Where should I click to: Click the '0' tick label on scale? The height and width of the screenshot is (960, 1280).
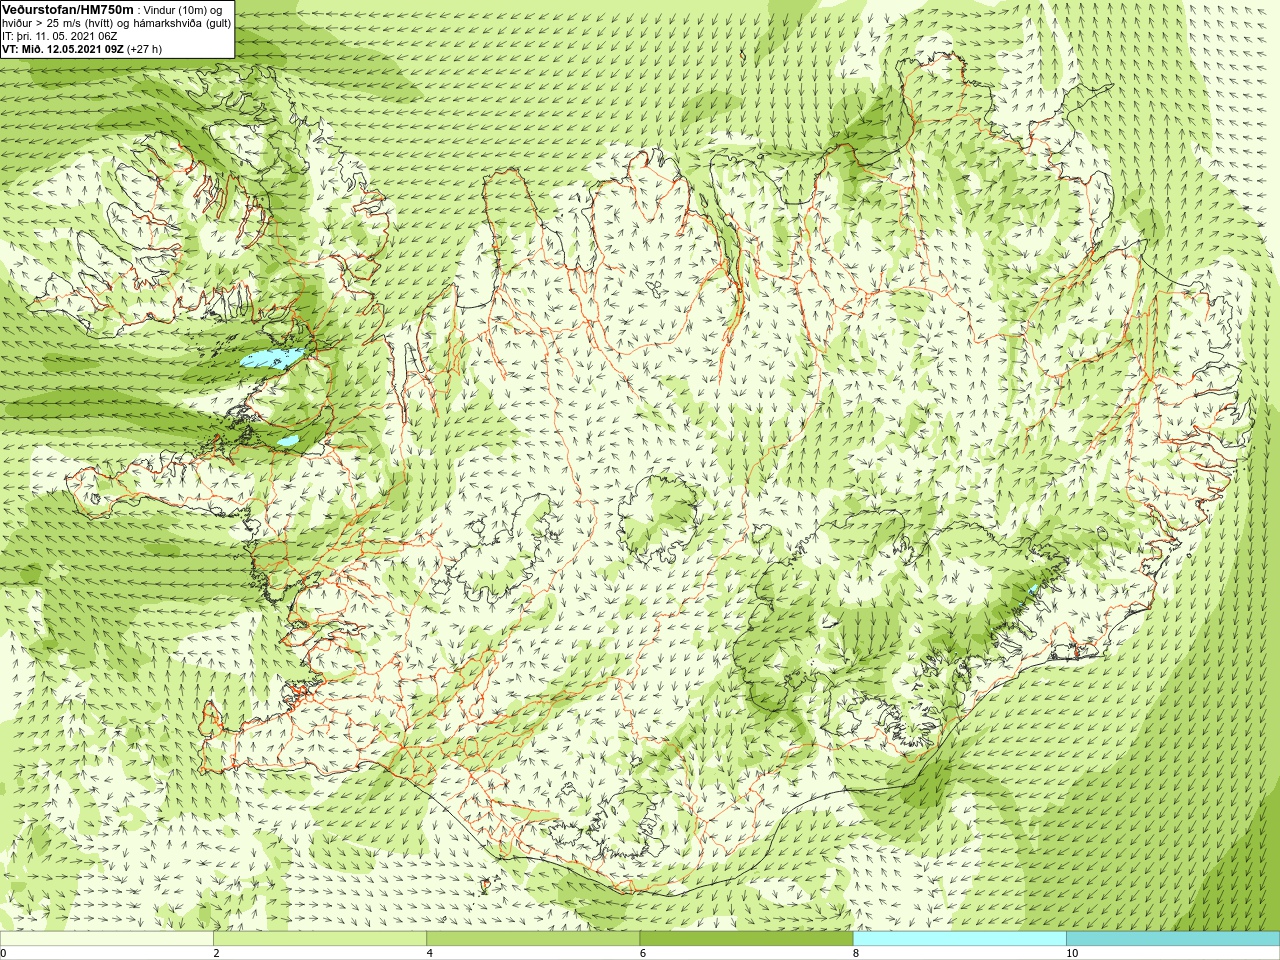3,953
